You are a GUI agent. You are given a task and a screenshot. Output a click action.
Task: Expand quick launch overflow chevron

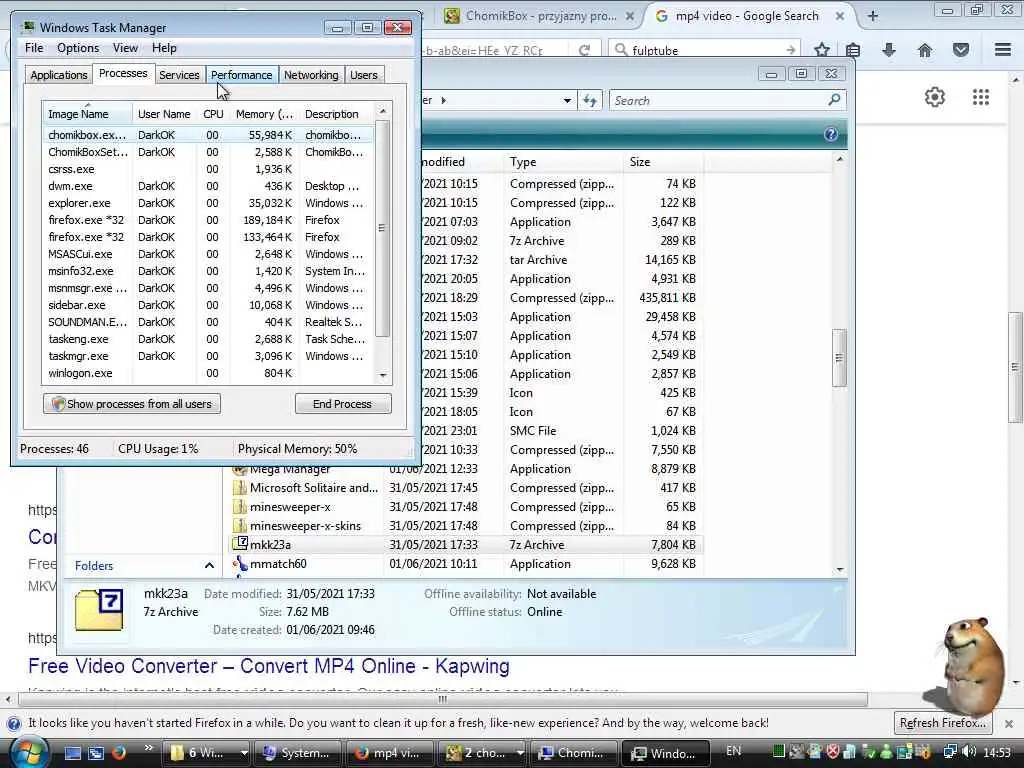[x=148, y=748]
